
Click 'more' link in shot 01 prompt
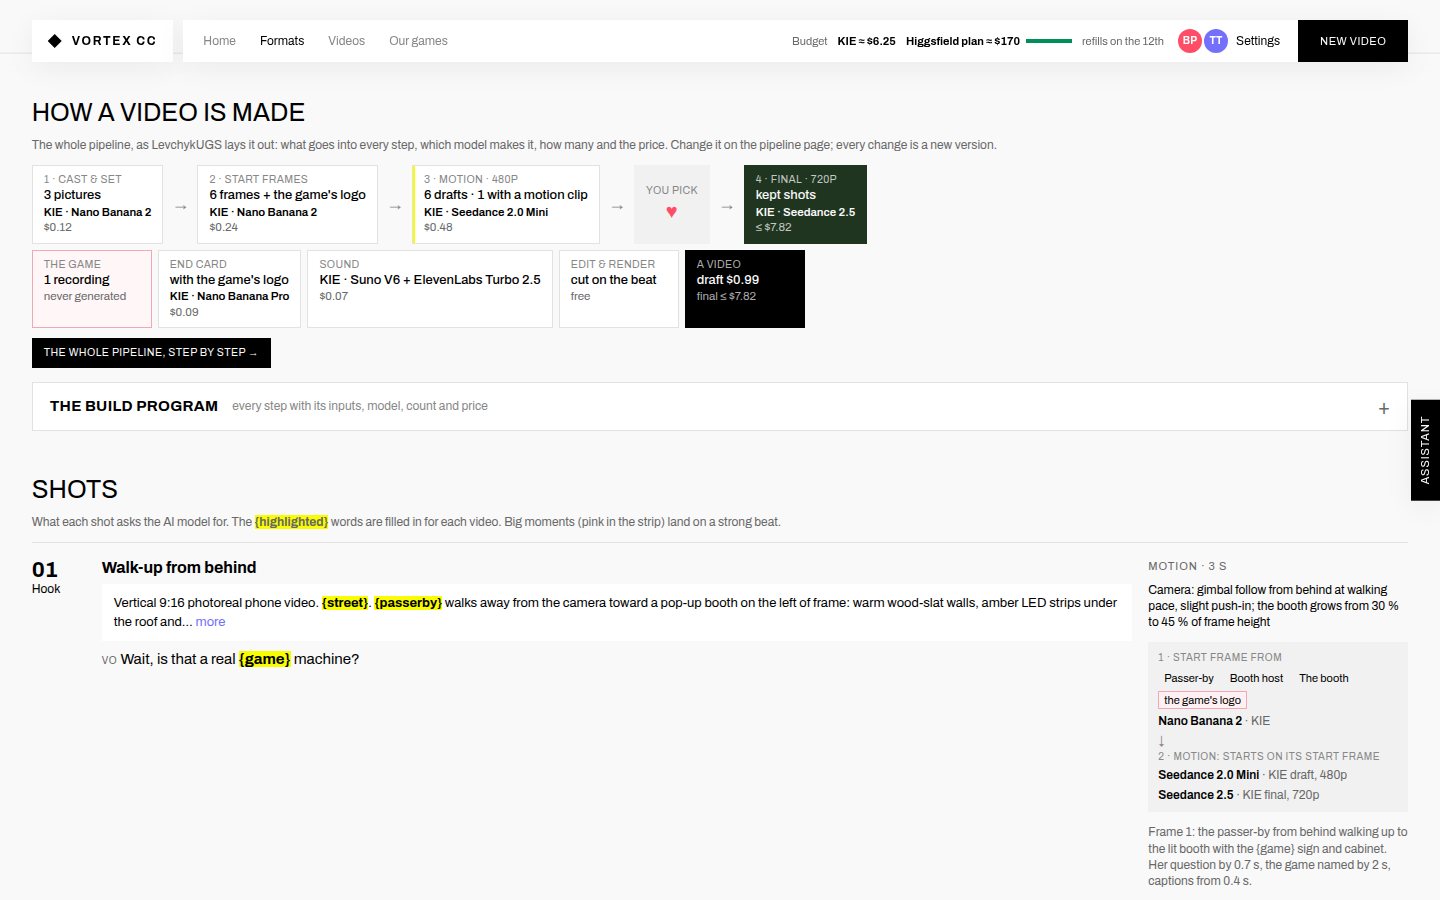(210, 622)
